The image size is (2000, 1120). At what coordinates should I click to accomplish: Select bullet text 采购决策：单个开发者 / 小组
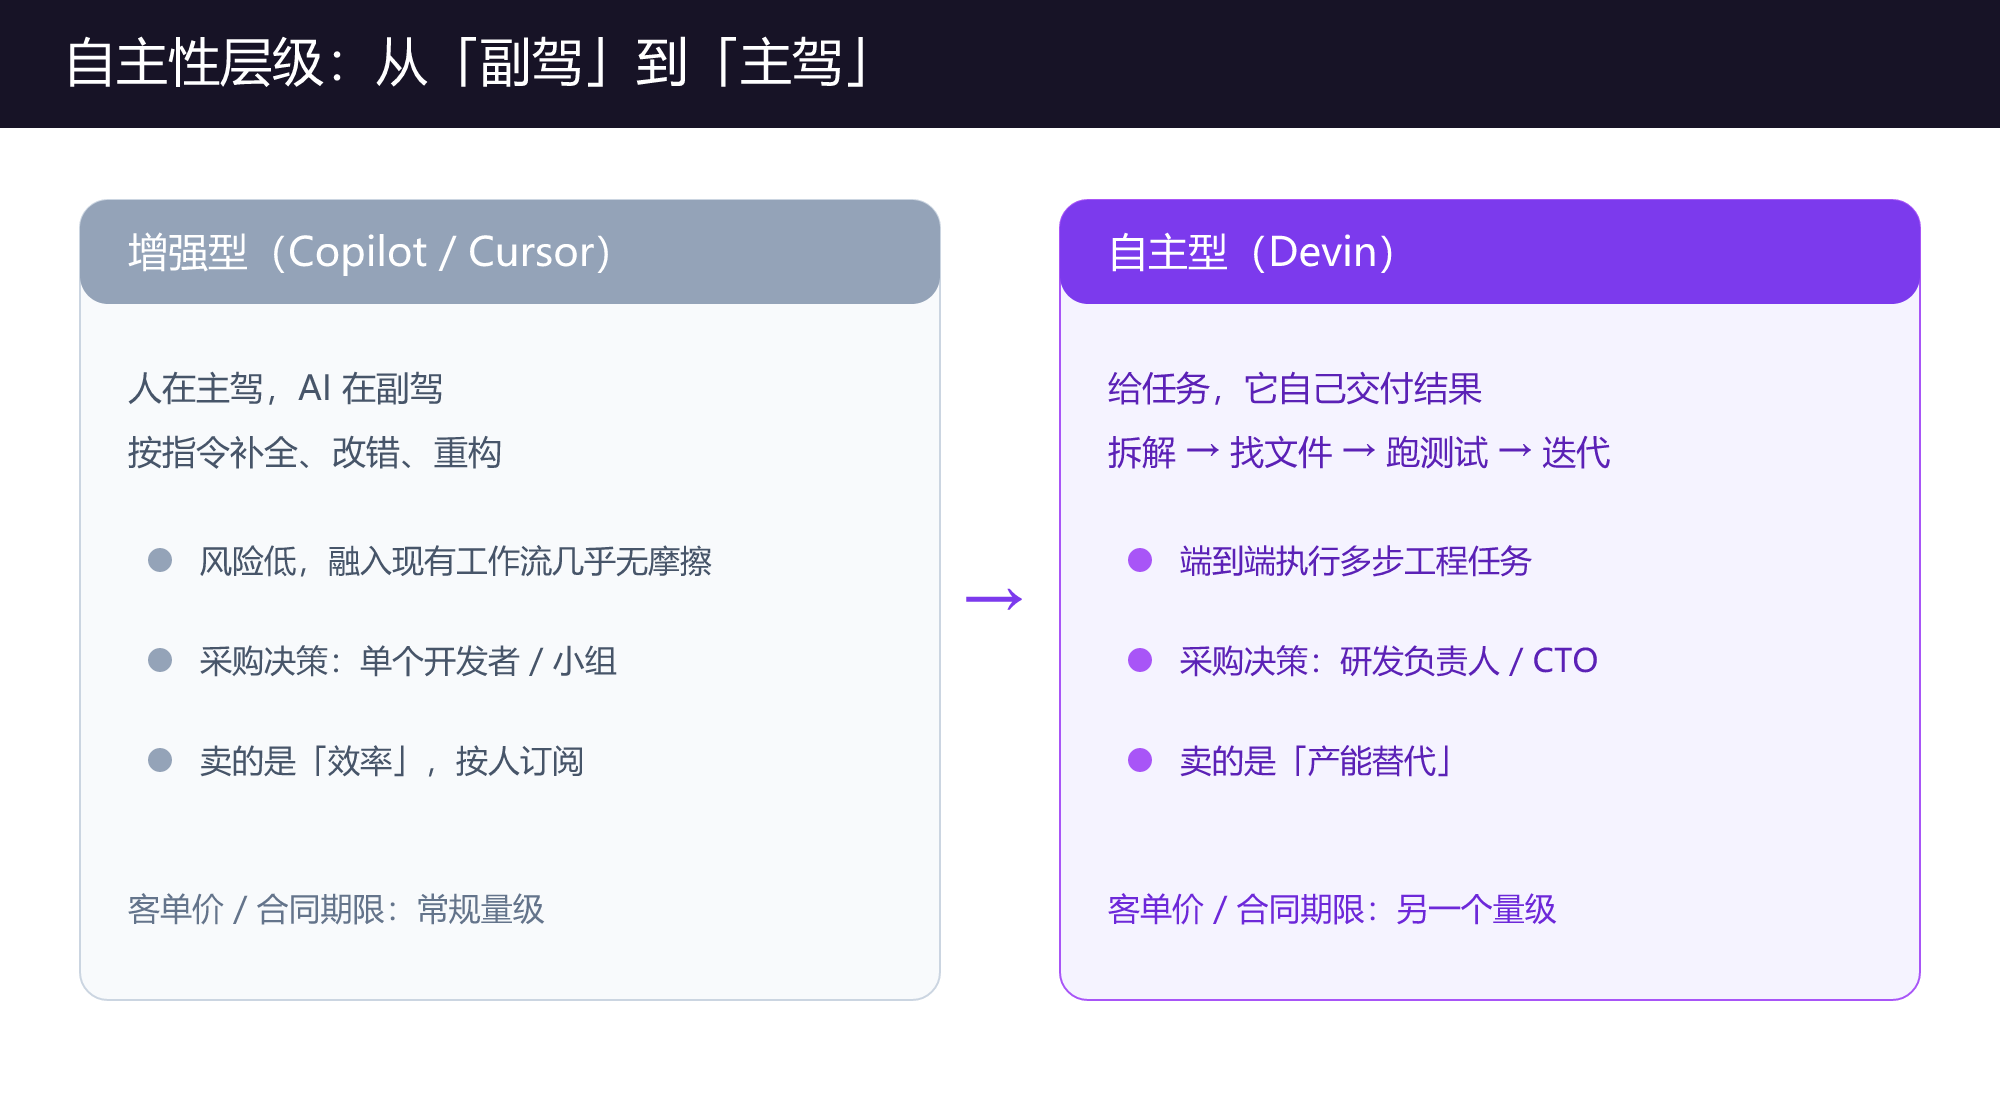[408, 661]
